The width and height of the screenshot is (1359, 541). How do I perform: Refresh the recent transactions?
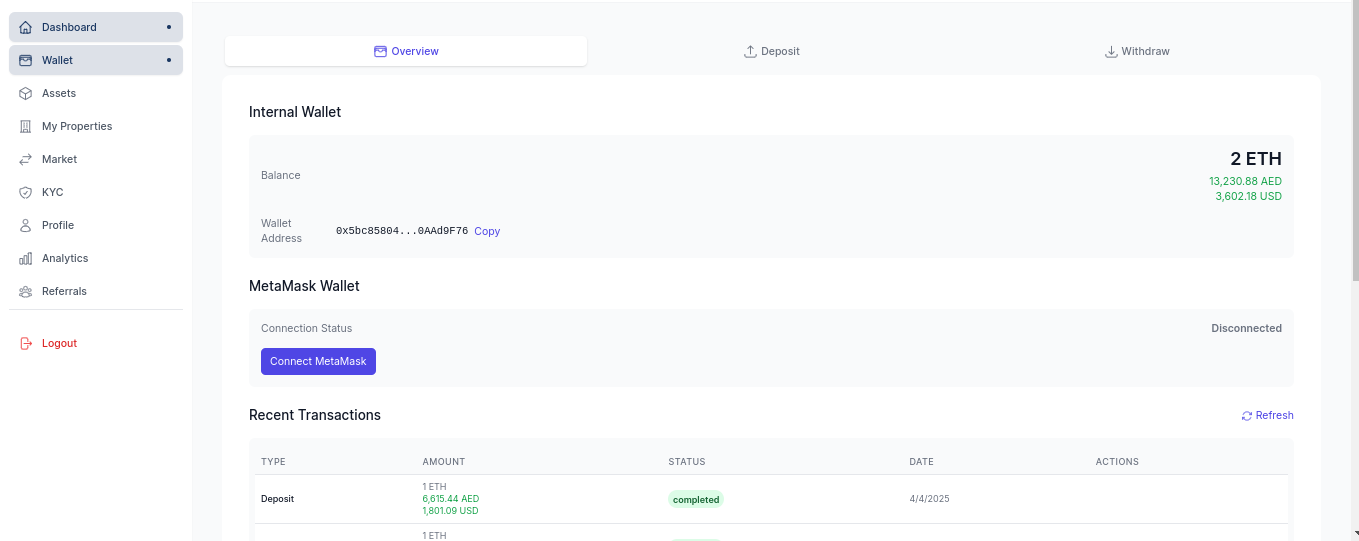tap(1267, 416)
